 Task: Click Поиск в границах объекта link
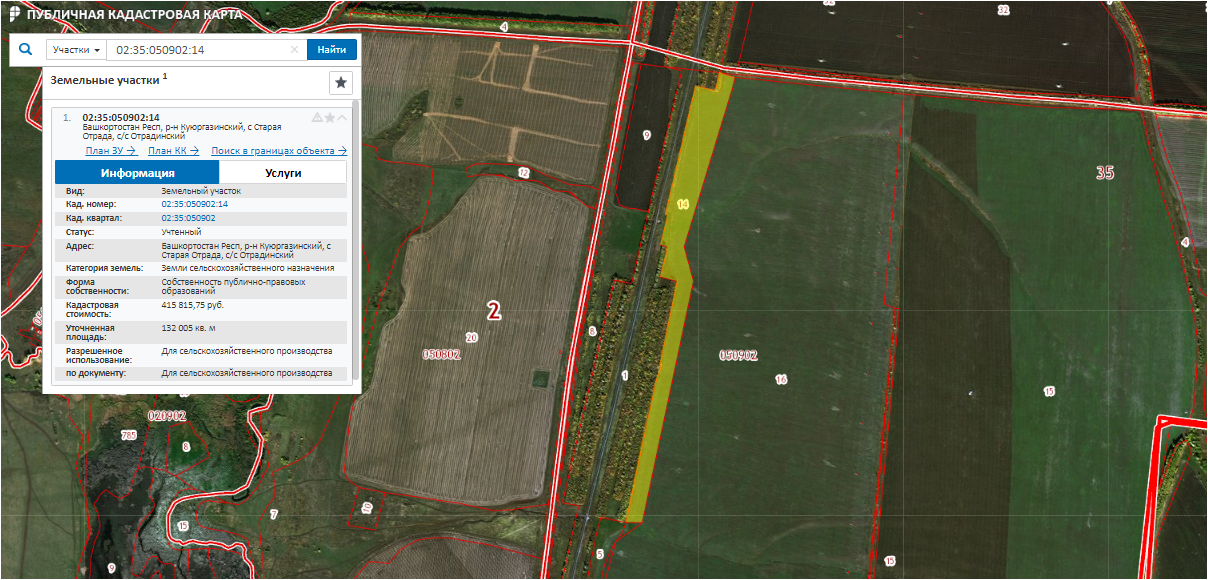coord(278,151)
